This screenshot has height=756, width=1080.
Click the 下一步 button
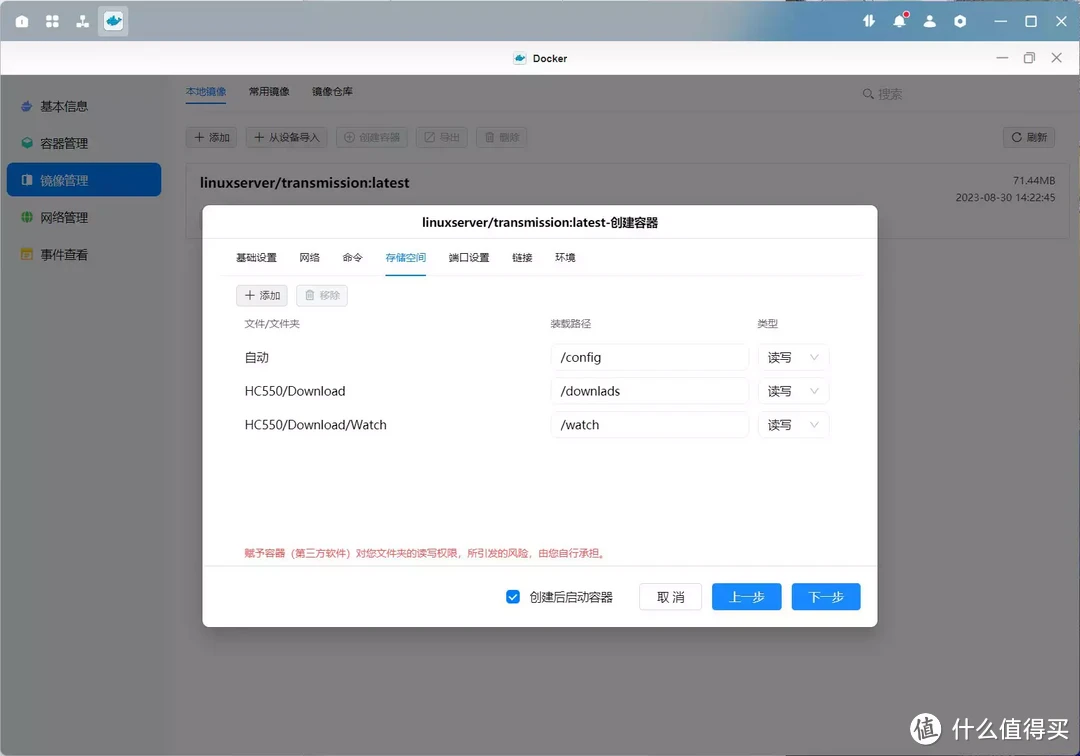pyautogui.click(x=826, y=597)
